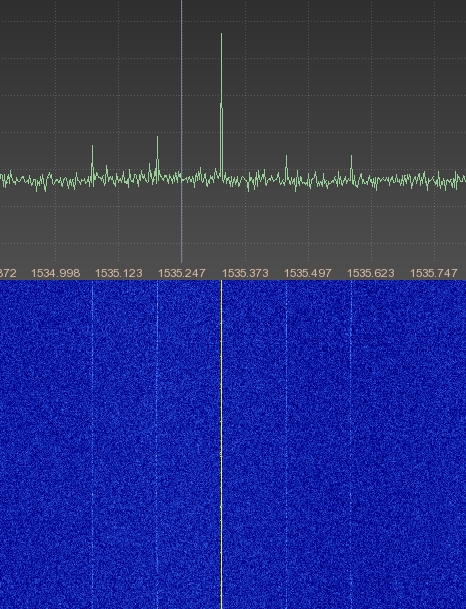The width and height of the screenshot is (466, 609).
Task: Click the 1535.623 frequency label
Action: click(371, 273)
